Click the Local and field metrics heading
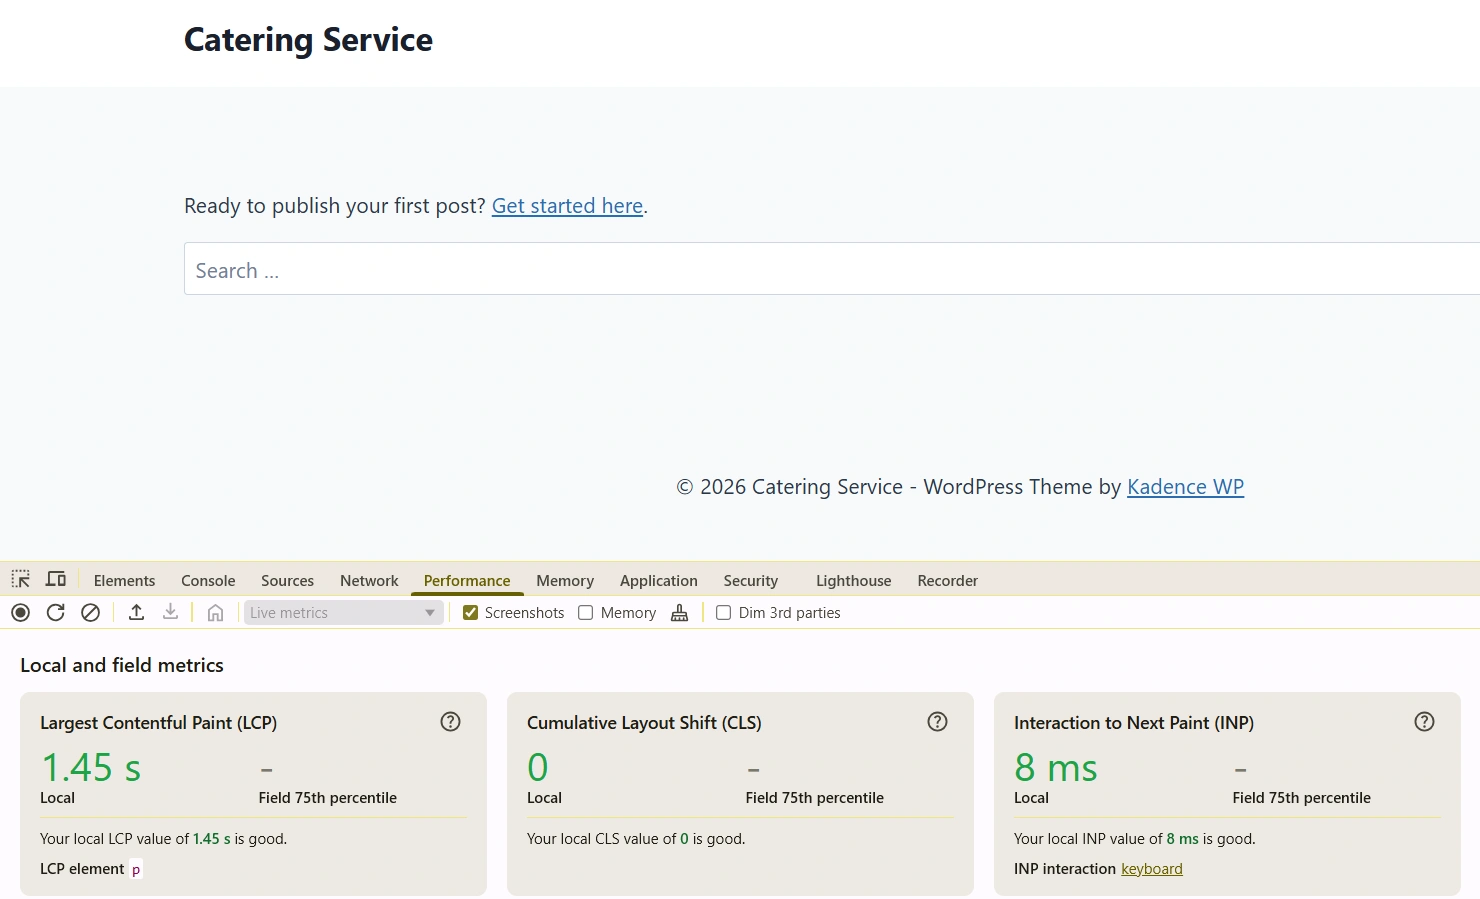The image size is (1480, 899). point(122,665)
